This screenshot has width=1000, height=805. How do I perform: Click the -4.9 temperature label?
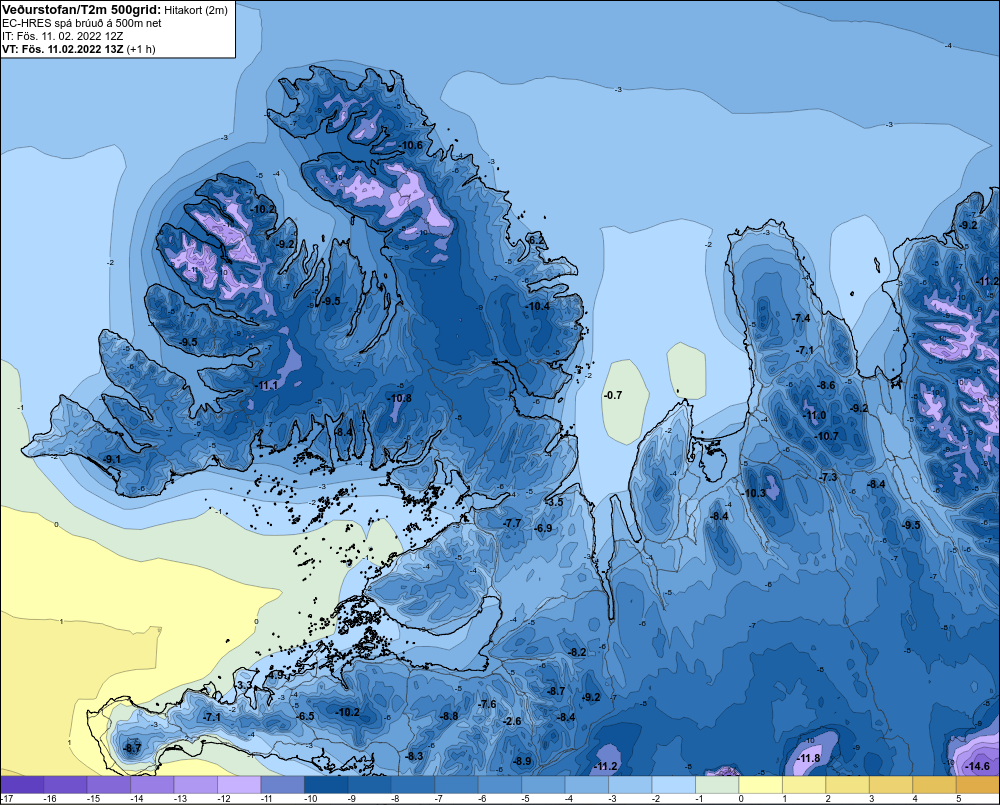tap(276, 675)
